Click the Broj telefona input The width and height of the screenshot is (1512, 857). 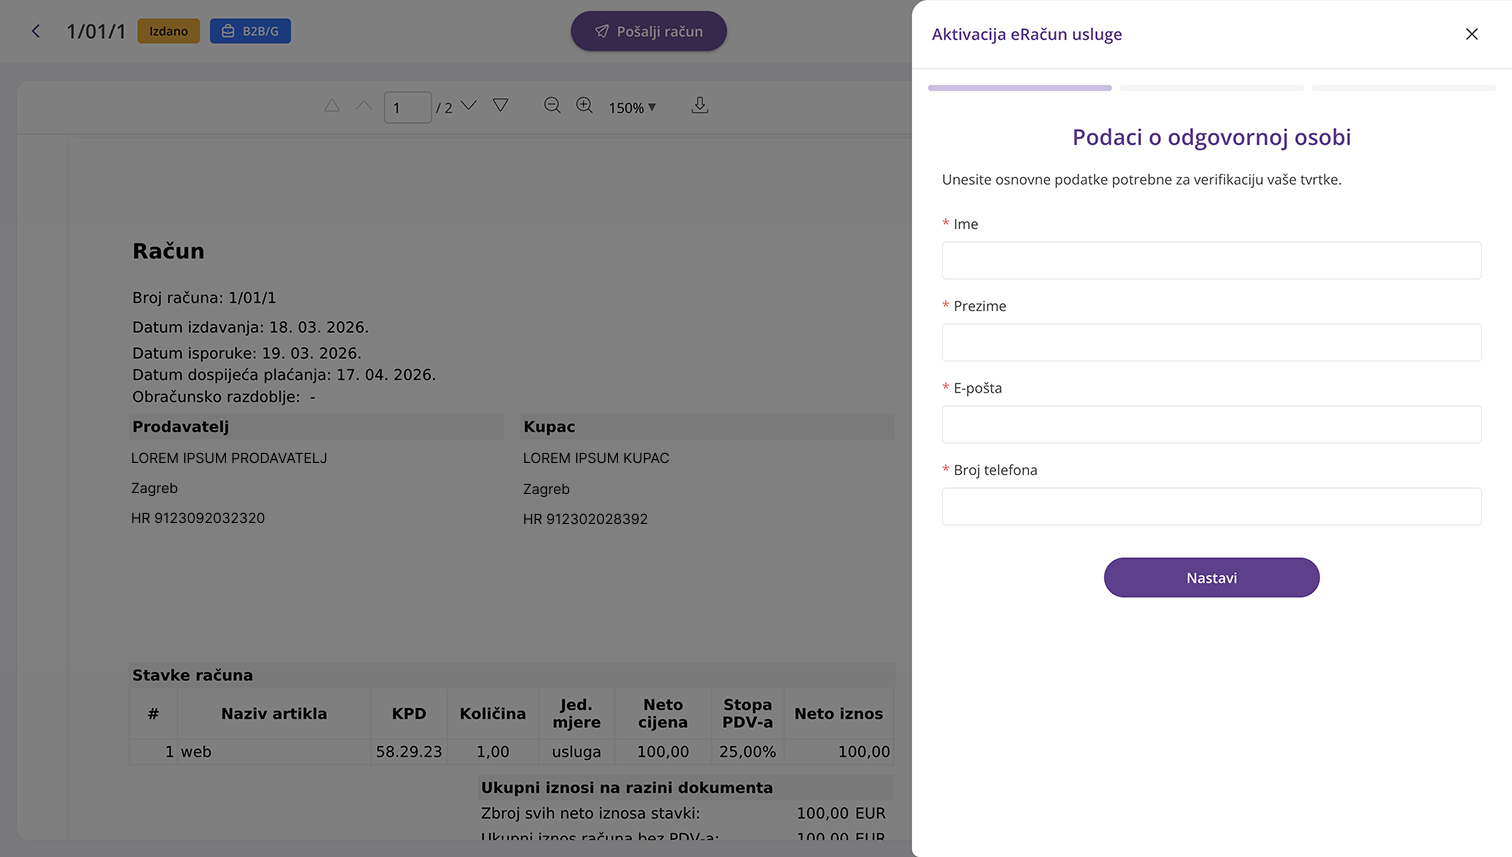click(1211, 506)
